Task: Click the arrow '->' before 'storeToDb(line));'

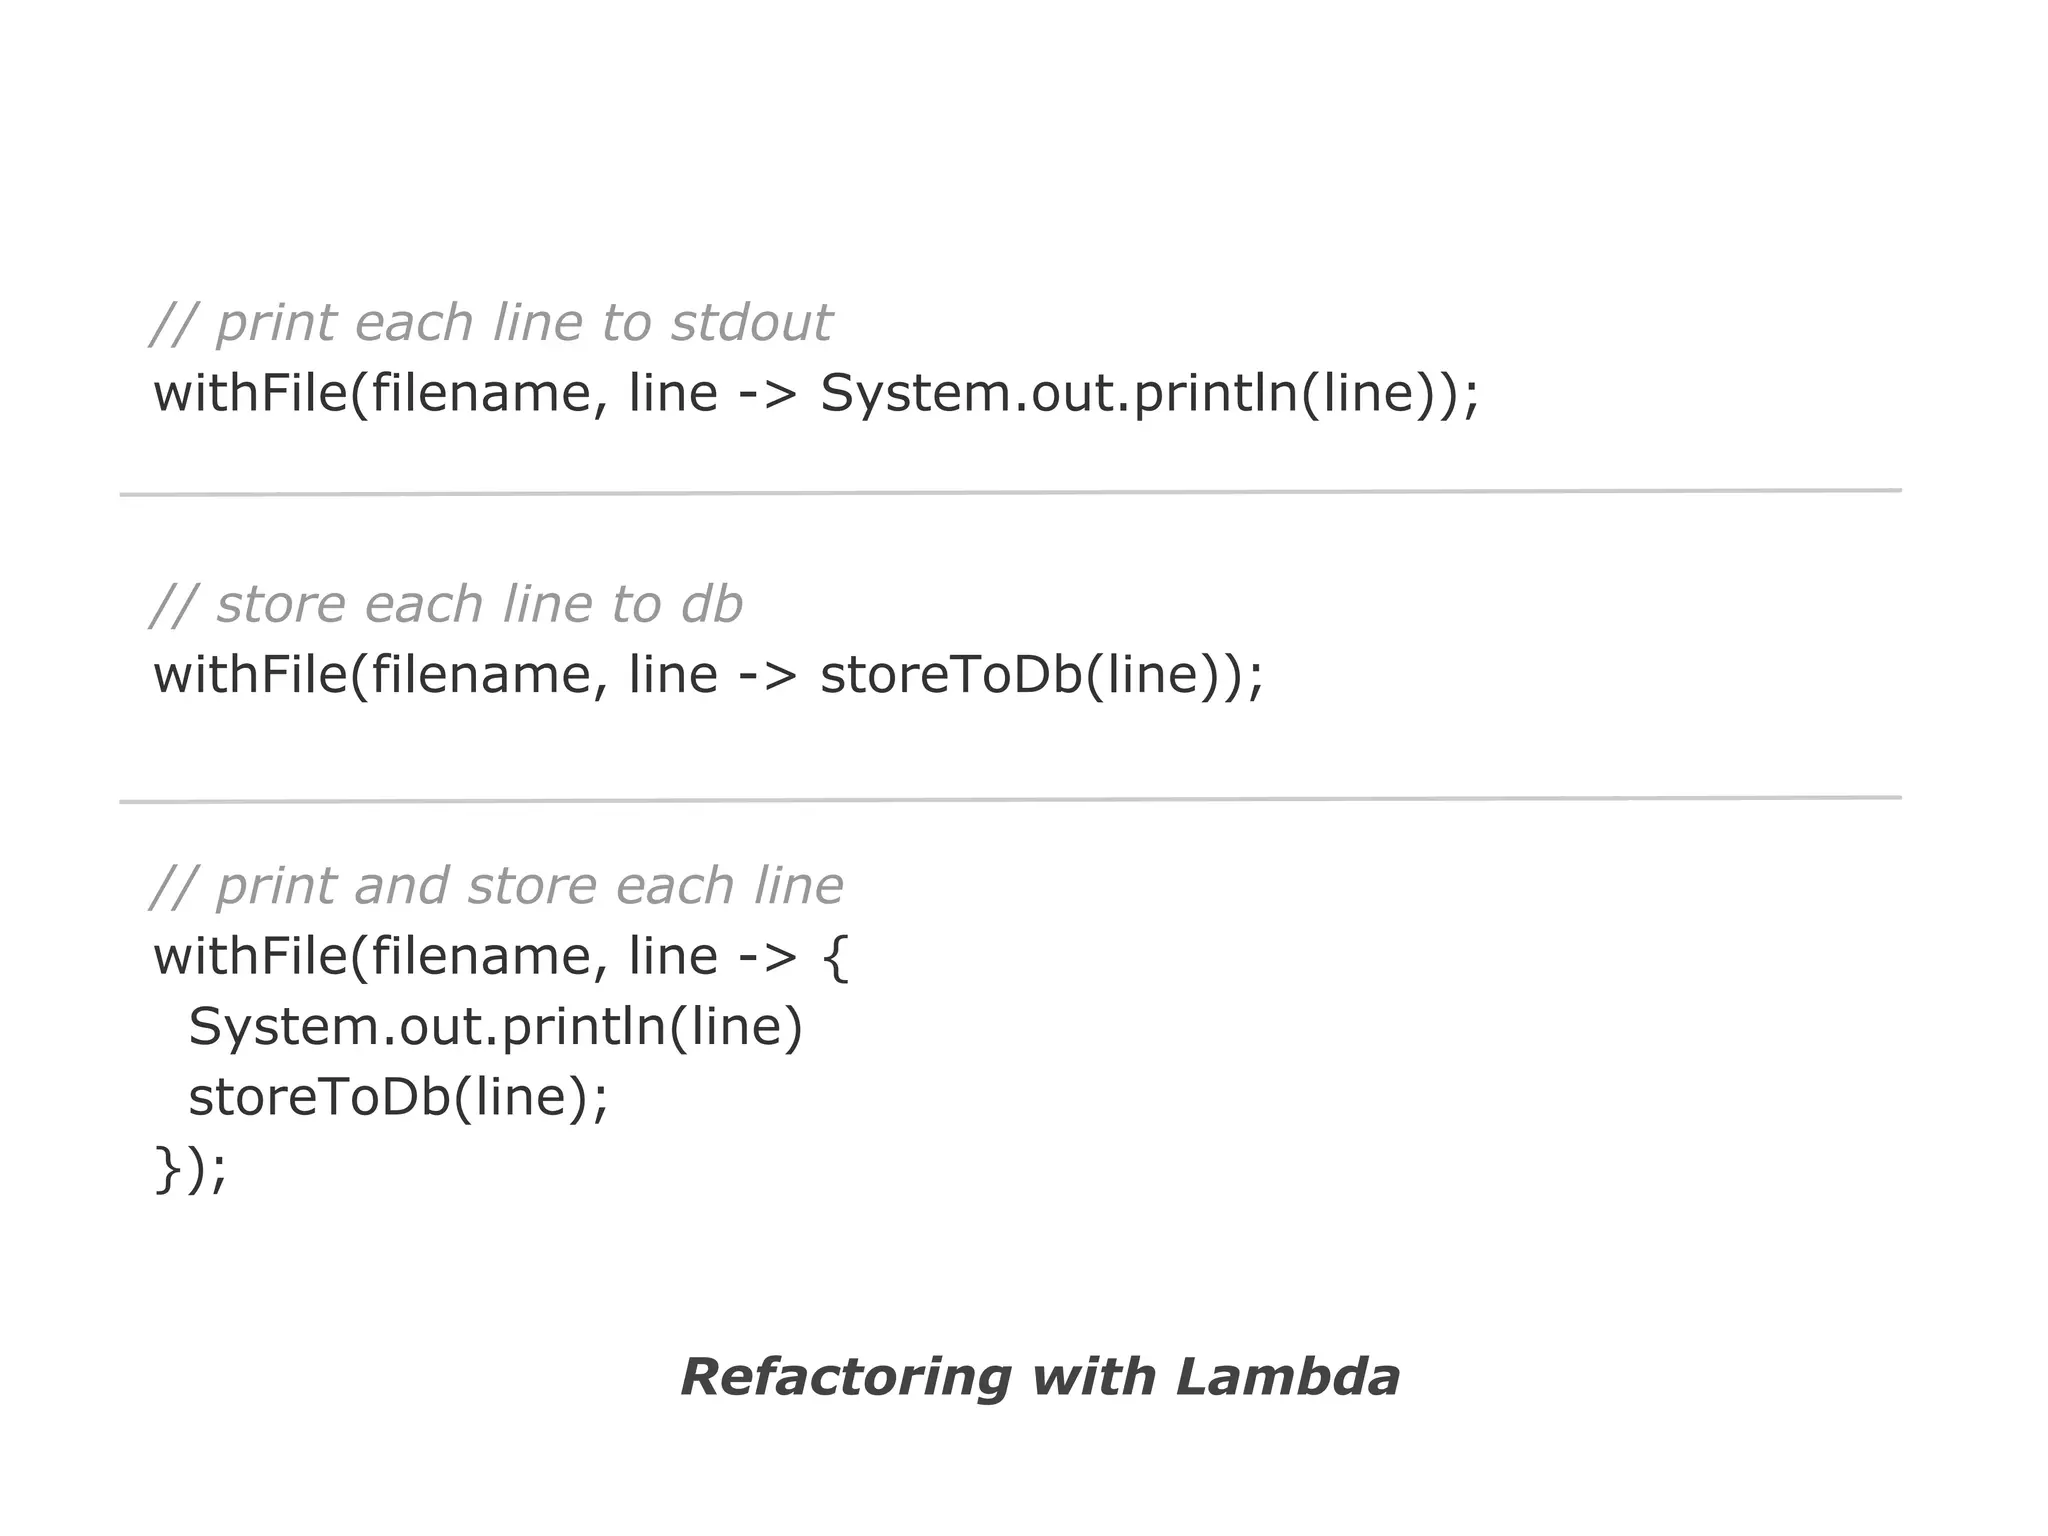Action: tap(768, 677)
